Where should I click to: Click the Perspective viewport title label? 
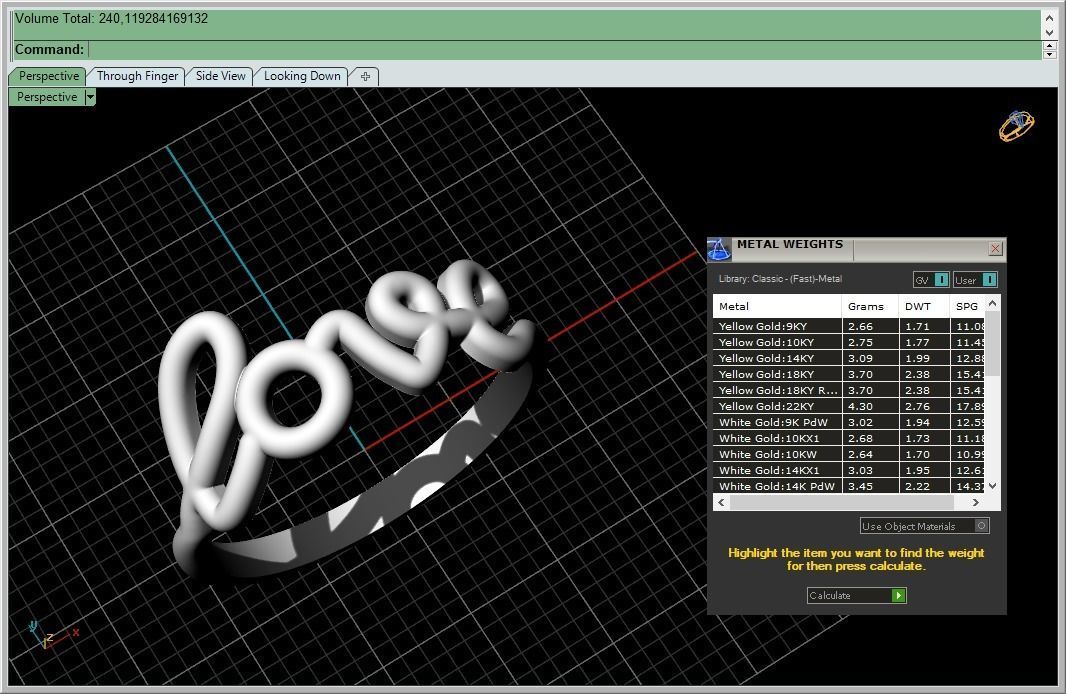click(x=47, y=97)
